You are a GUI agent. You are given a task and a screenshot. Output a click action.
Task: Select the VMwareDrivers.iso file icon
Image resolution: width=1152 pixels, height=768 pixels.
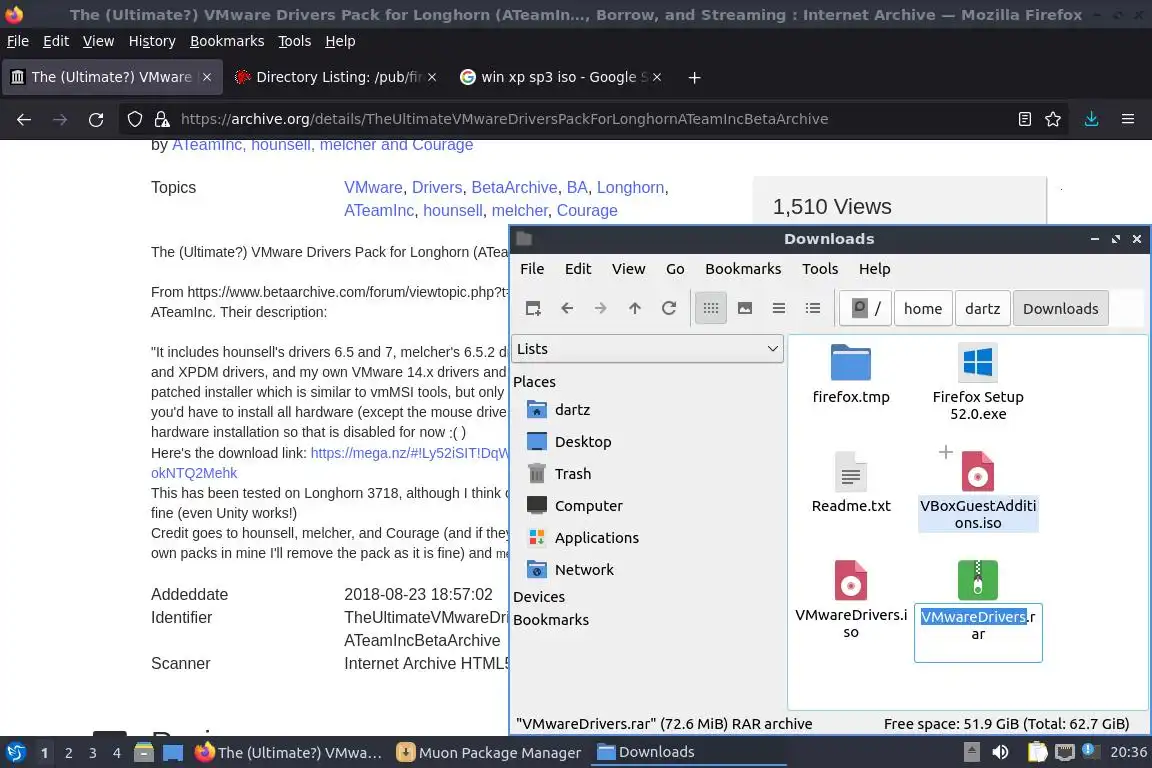click(851, 581)
